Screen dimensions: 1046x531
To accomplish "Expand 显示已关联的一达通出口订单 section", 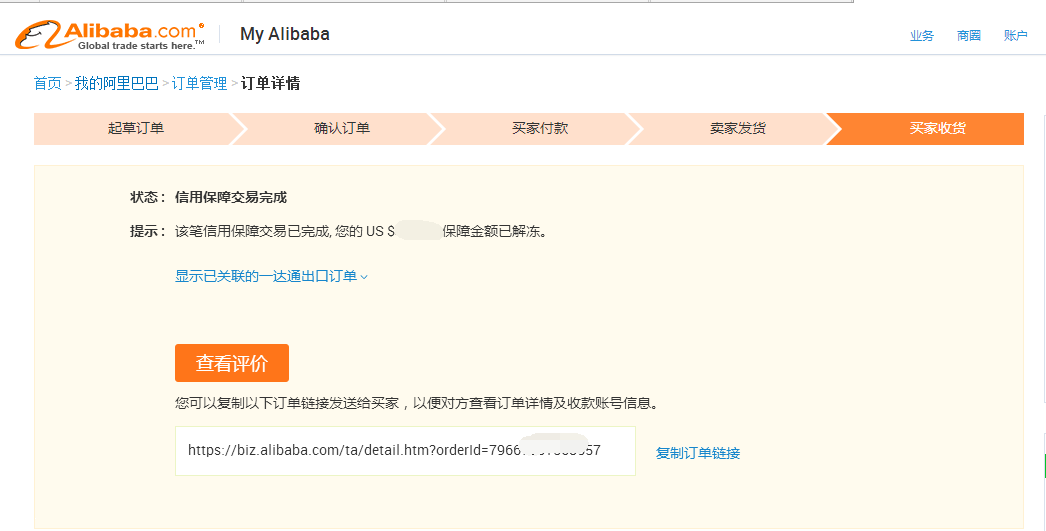I will [271, 277].
